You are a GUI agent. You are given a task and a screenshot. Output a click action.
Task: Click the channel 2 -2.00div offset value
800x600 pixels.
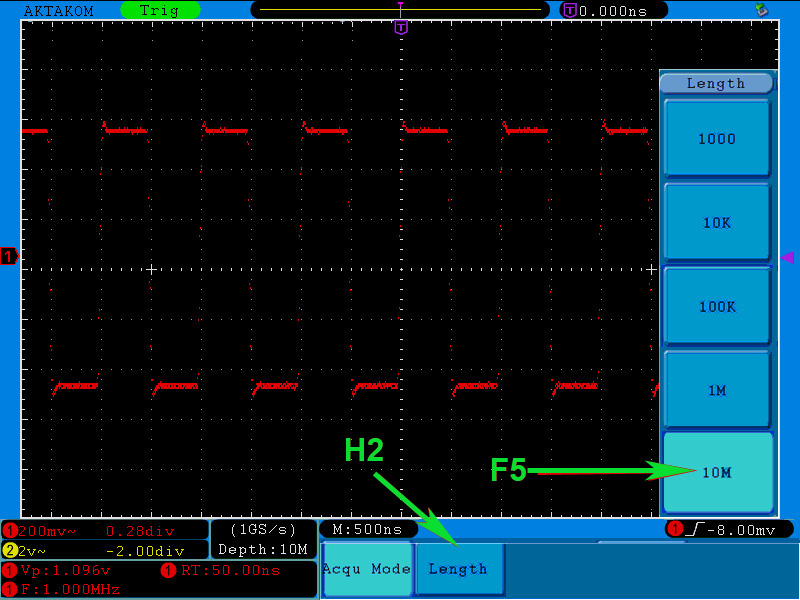pyautogui.click(x=145, y=551)
